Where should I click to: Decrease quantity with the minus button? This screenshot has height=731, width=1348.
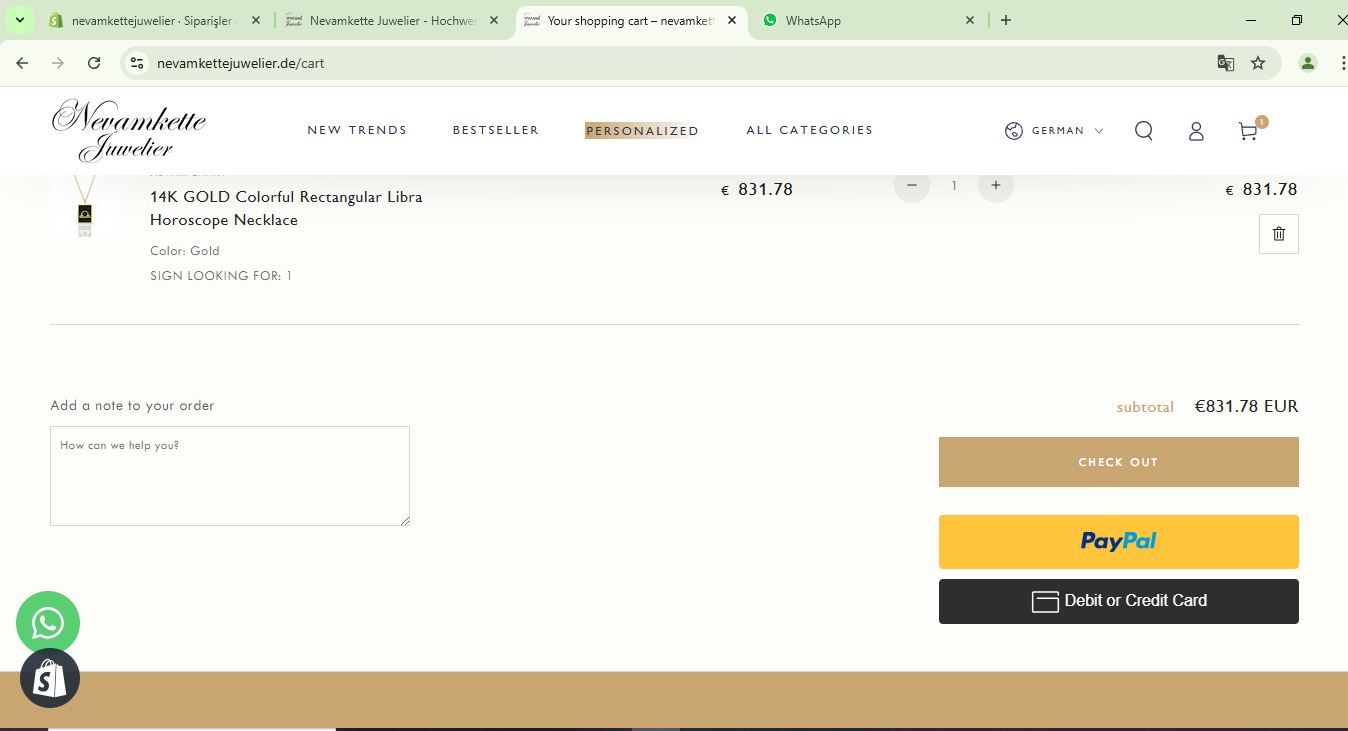coord(911,185)
